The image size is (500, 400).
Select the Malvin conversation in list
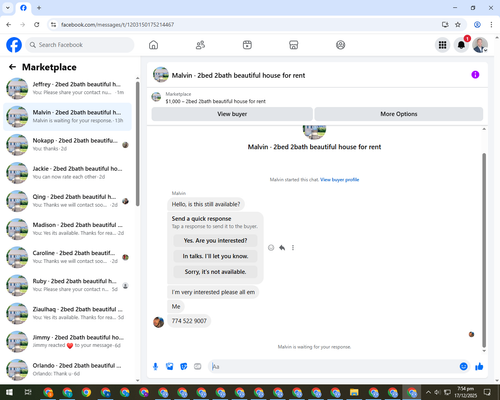pos(67,117)
